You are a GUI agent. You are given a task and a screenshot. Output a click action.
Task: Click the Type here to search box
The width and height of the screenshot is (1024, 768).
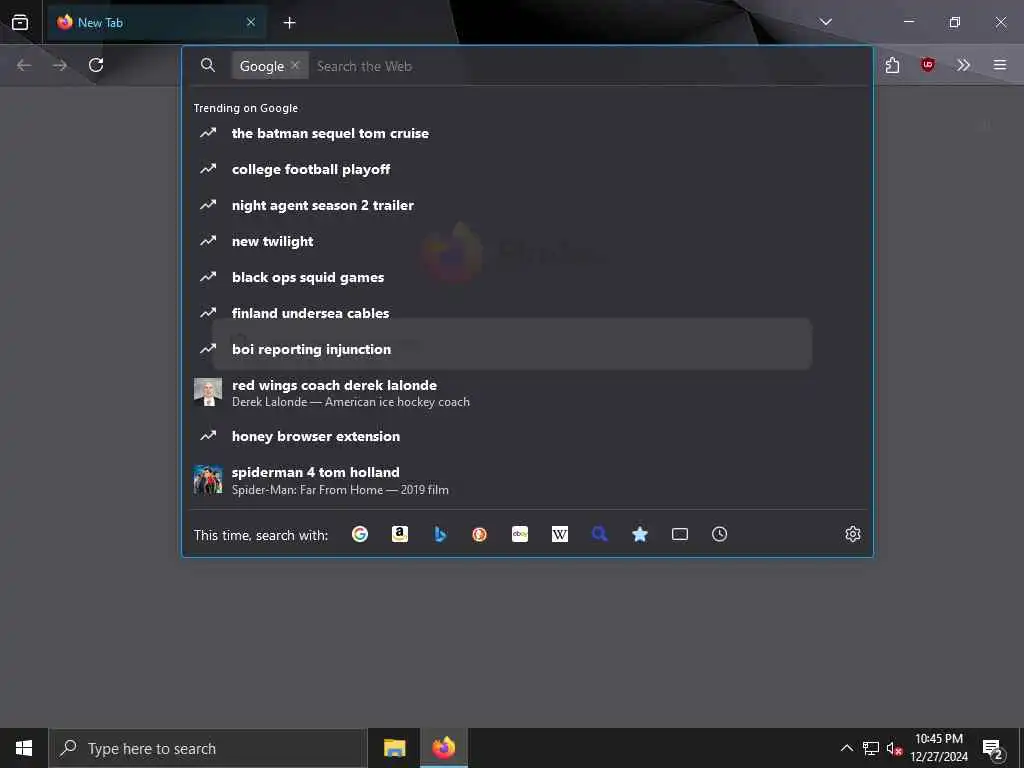(x=208, y=748)
